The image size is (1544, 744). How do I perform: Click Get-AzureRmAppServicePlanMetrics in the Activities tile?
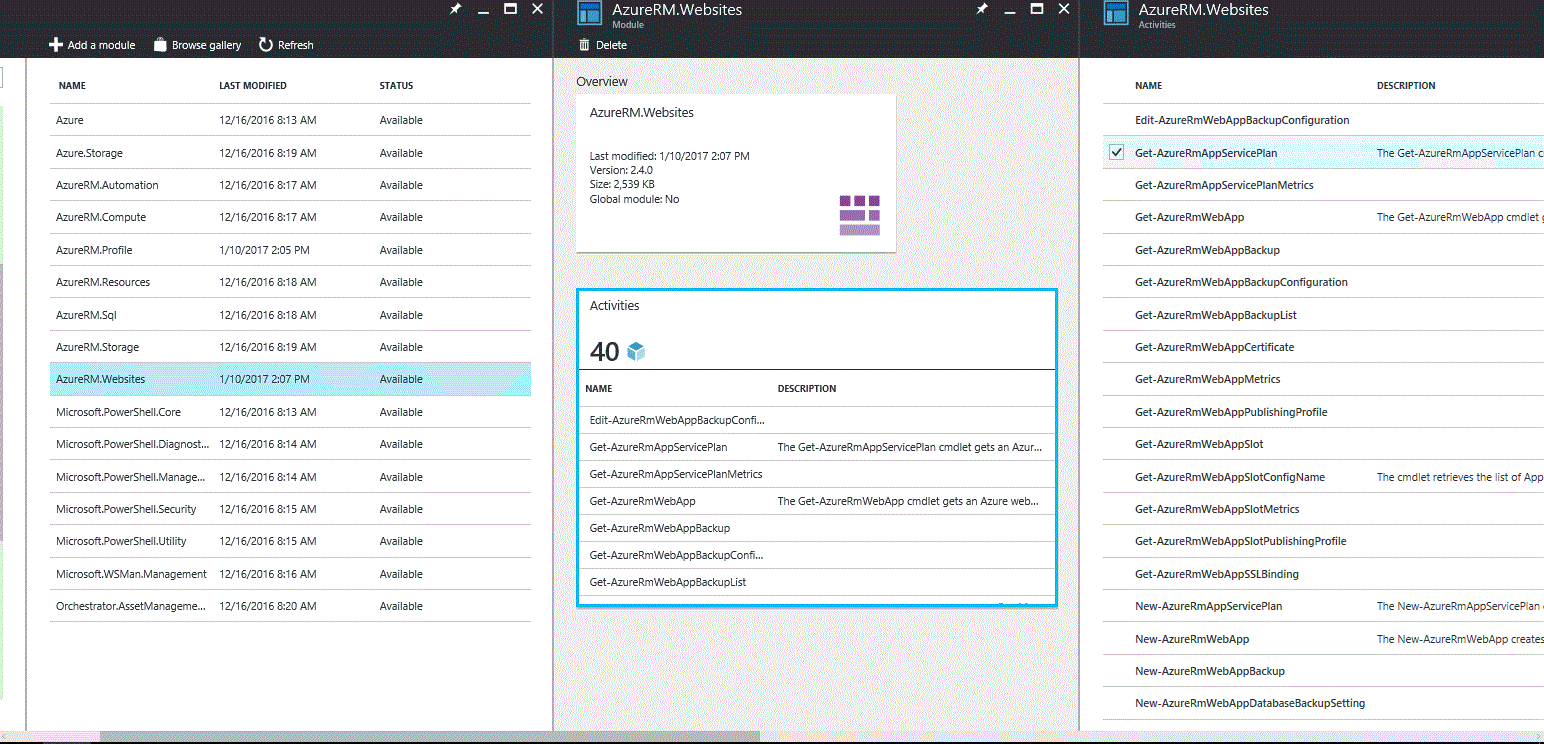coord(676,474)
